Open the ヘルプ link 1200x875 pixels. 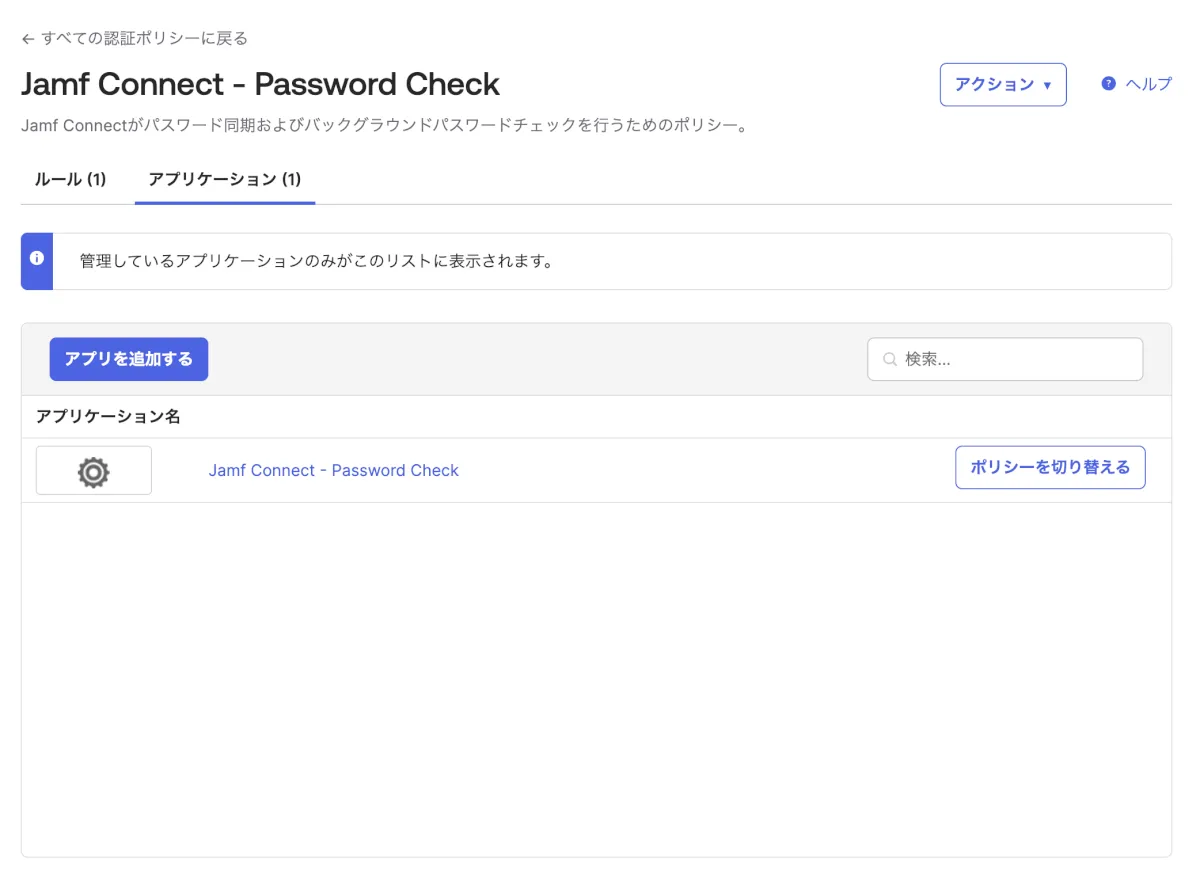click(1148, 84)
